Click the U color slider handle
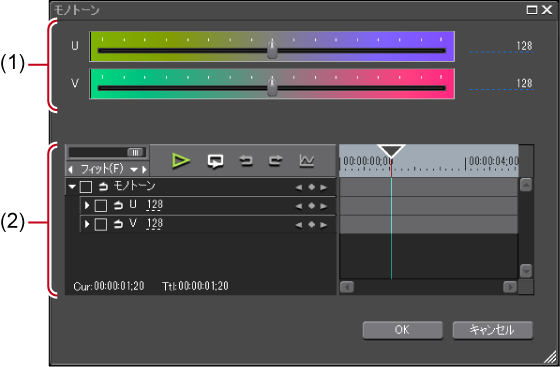Viewport: 560px width, 367px height. (x=272, y=50)
